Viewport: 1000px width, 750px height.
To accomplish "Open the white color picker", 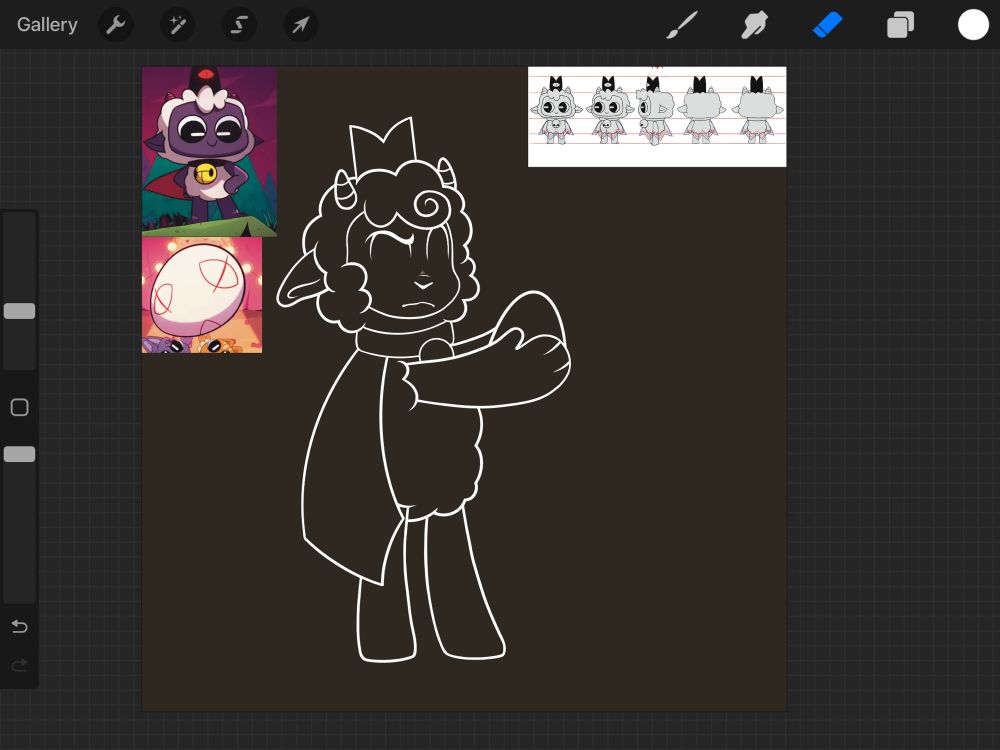I will point(973,25).
